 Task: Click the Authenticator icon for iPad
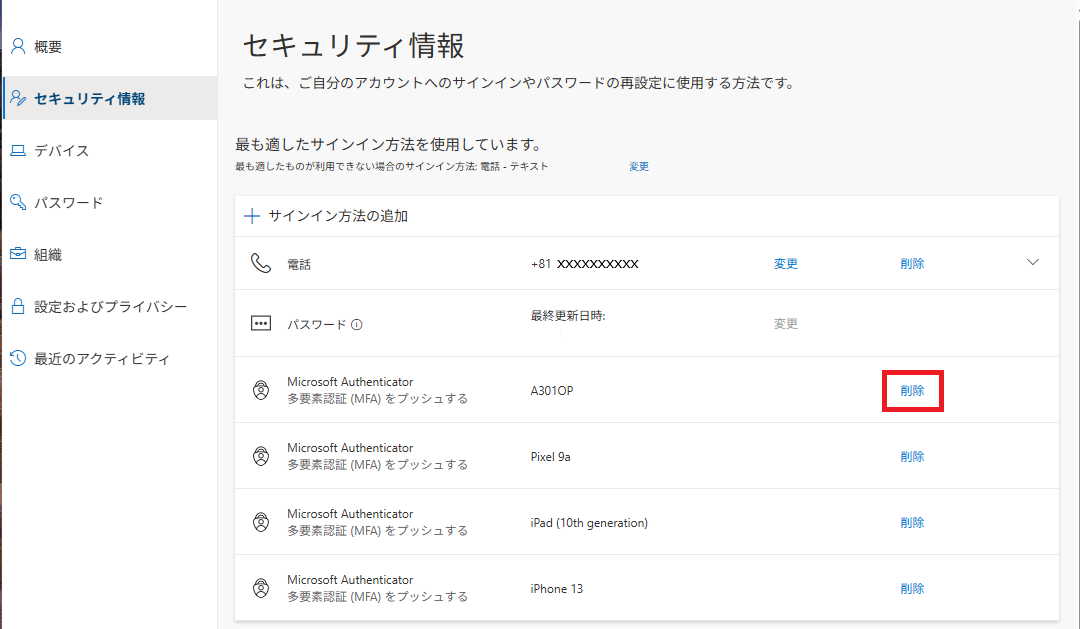[261, 522]
